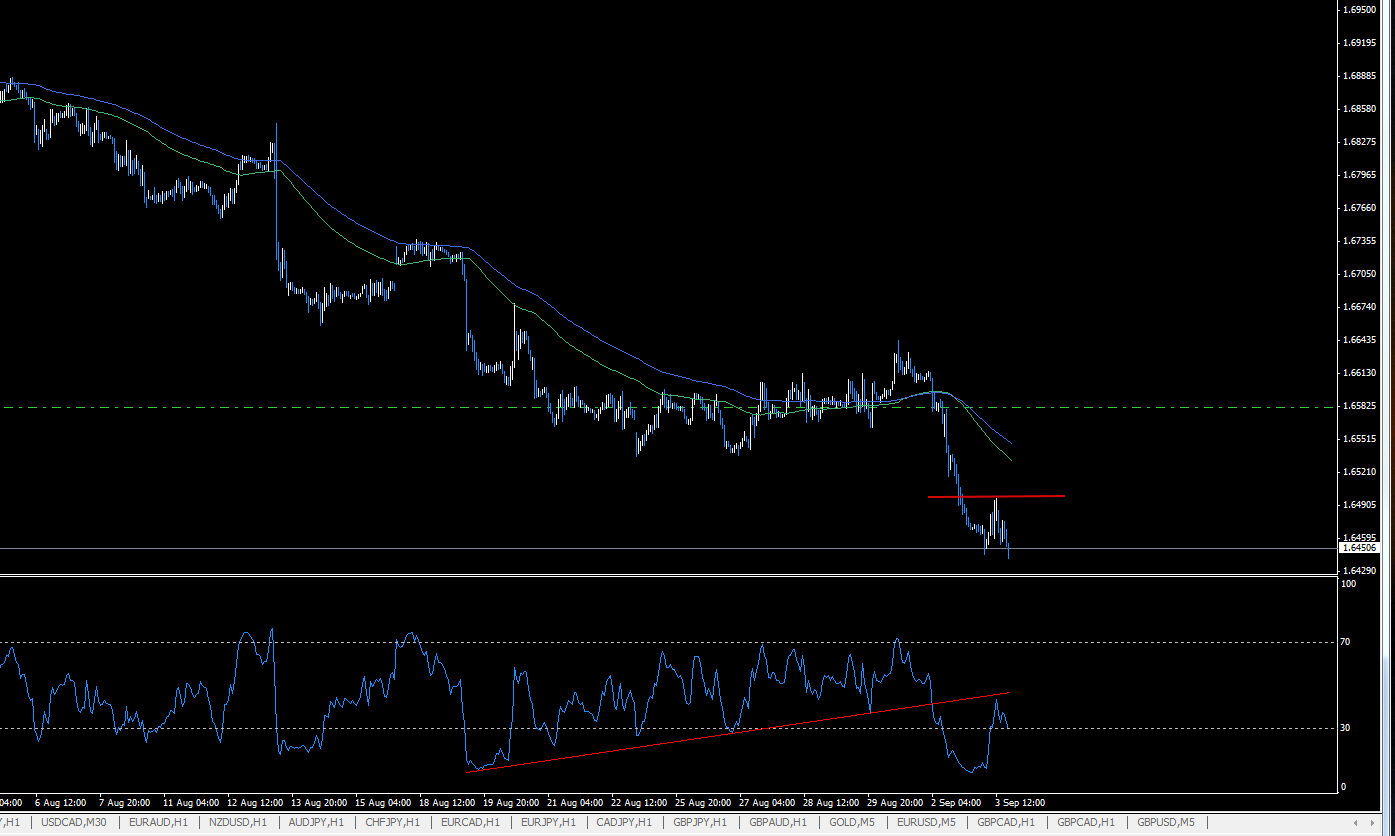Click the "21 Aug 04:00" time label
The height and width of the screenshot is (836, 1395).
point(575,803)
